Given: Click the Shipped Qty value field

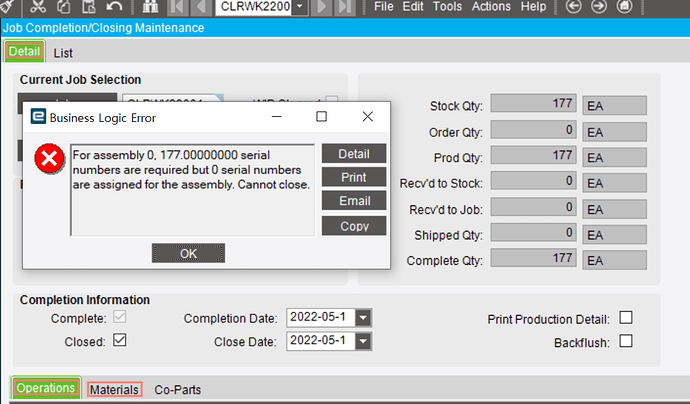Looking at the screenshot, I should (533, 232).
